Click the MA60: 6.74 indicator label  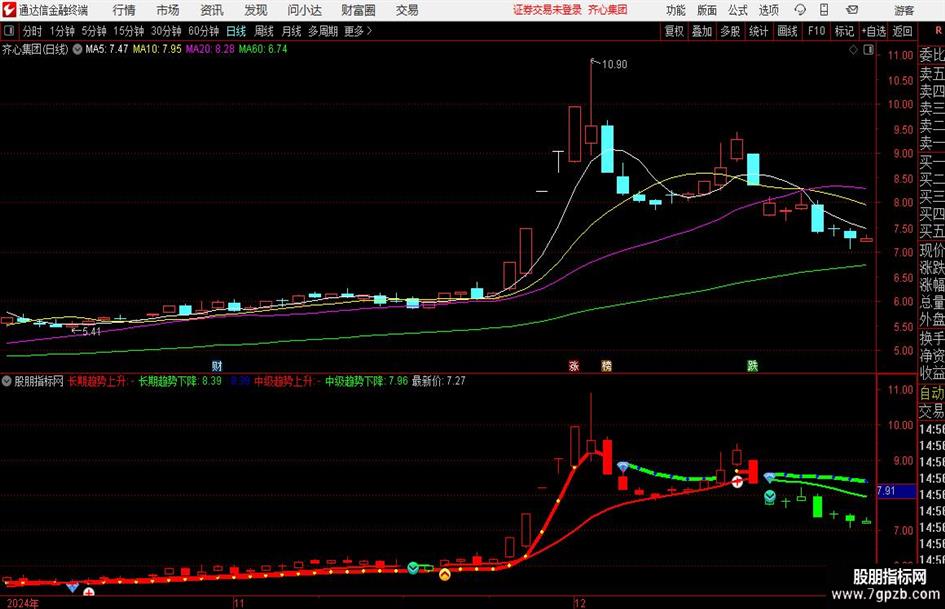tap(263, 49)
